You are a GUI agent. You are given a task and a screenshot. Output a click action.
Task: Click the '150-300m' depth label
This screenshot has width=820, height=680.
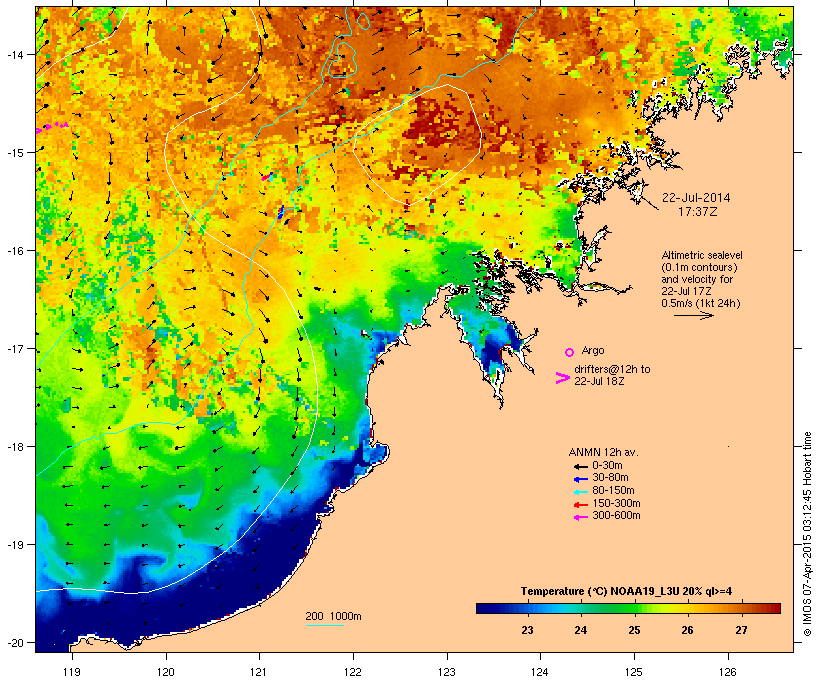click(x=617, y=504)
